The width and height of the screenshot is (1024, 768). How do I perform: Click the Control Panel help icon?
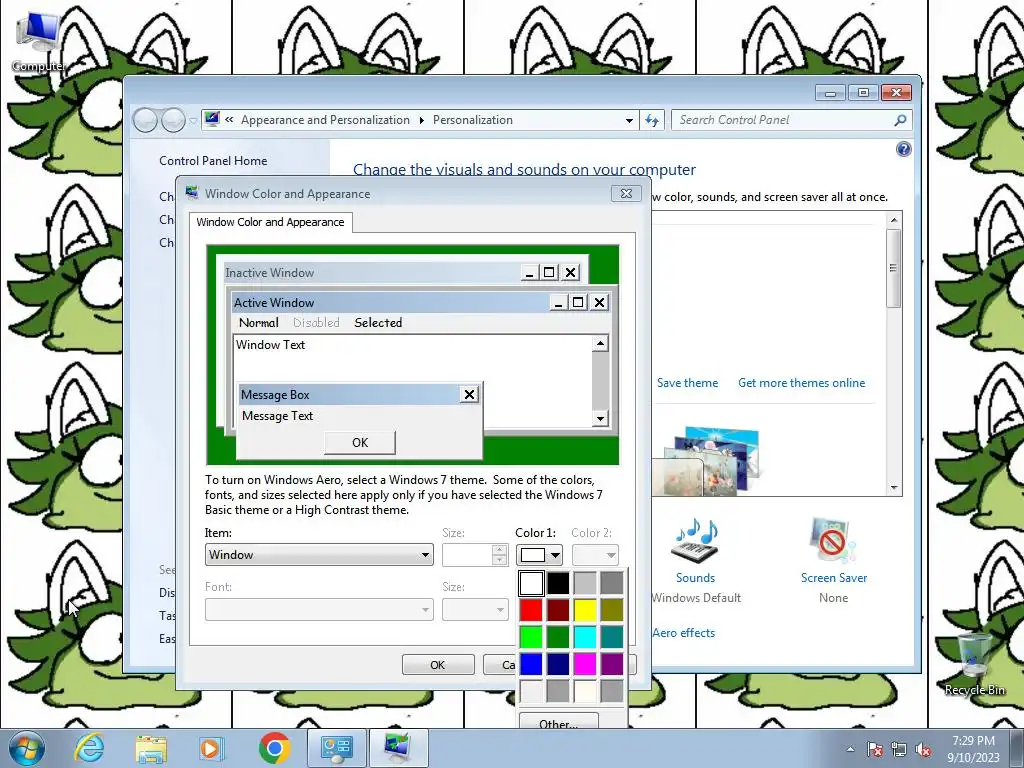point(903,149)
